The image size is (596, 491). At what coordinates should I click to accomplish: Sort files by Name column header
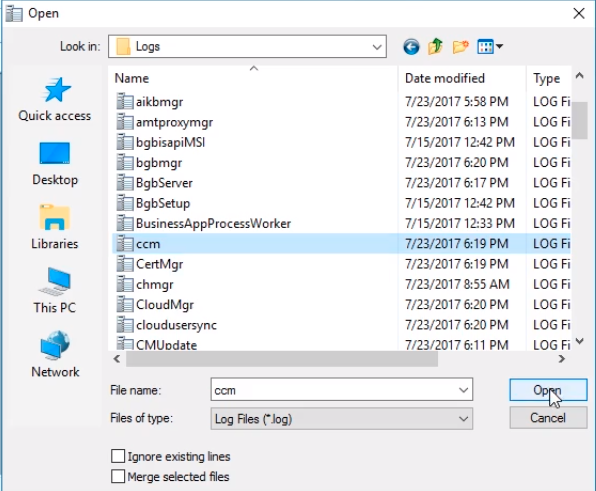tap(253, 78)
